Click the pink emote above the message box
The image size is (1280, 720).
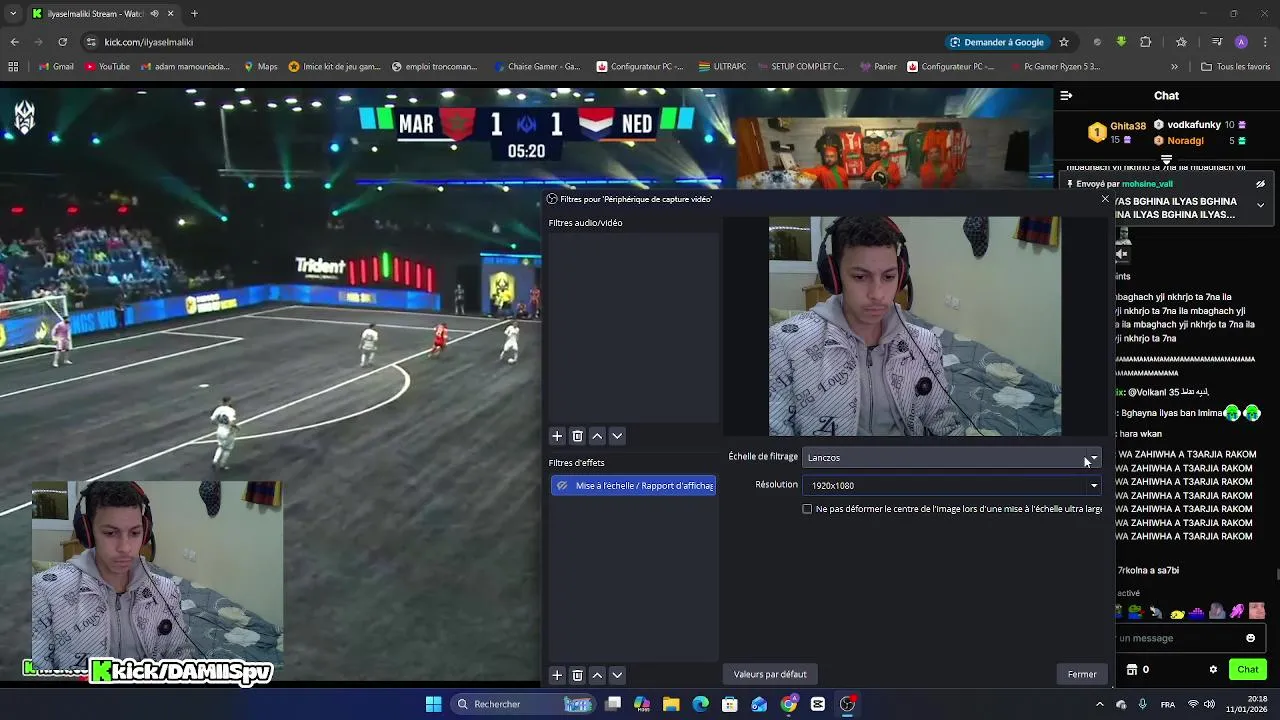point(1237,611)
